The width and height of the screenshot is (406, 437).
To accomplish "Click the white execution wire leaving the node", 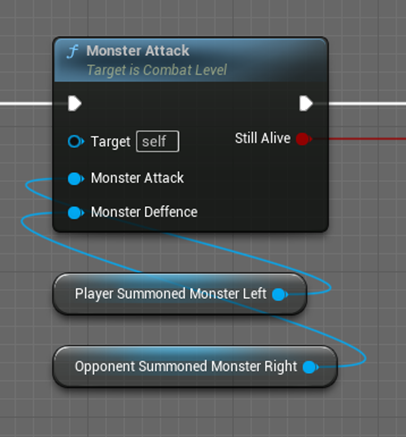I will click(367, 104).
